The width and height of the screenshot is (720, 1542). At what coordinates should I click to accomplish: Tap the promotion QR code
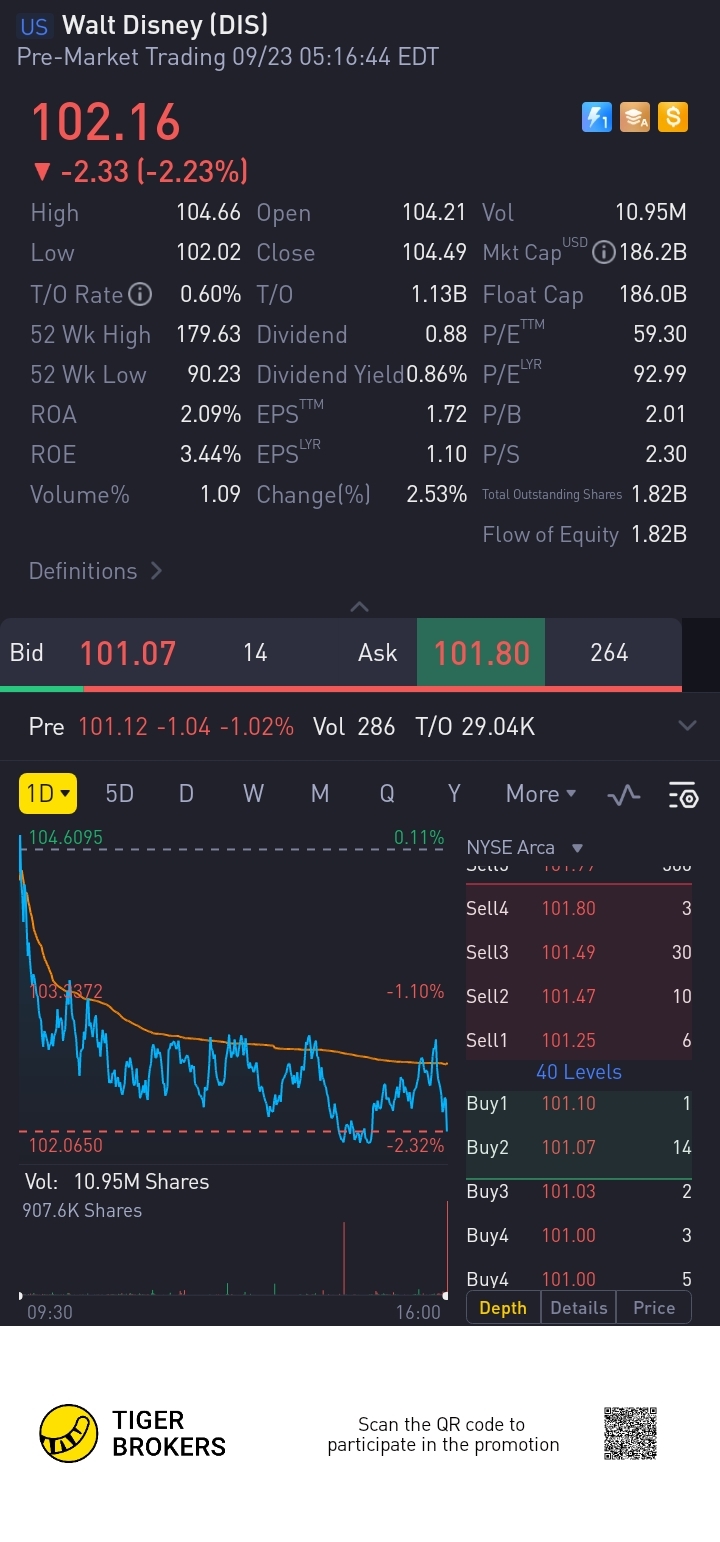(631, 1434)
